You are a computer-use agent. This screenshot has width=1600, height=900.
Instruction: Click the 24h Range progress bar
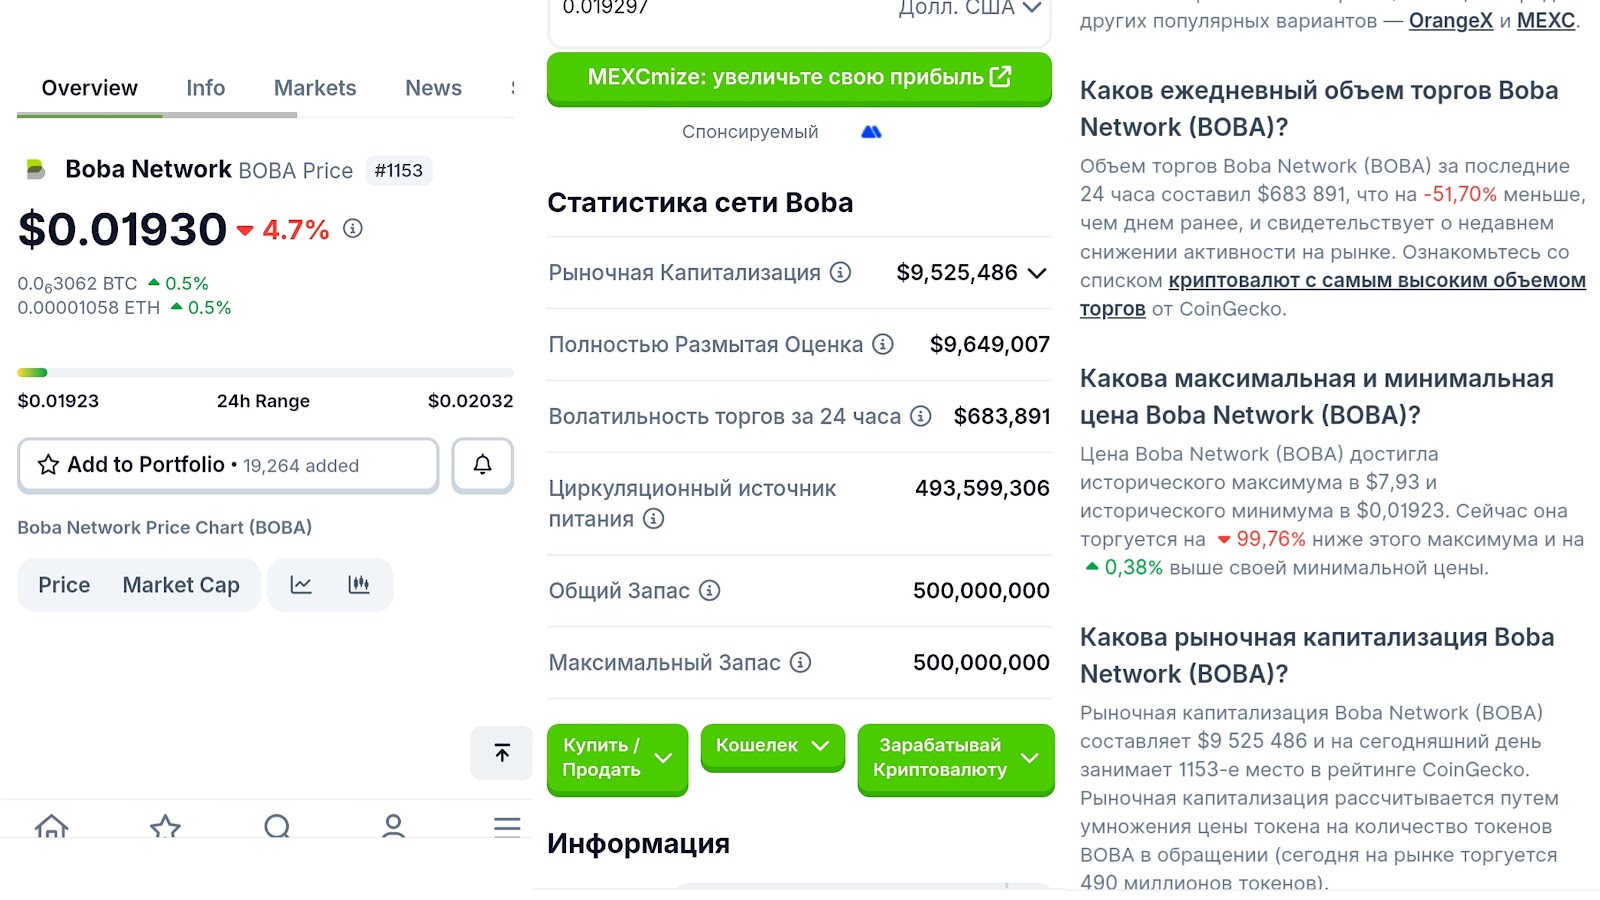[265, 373]
